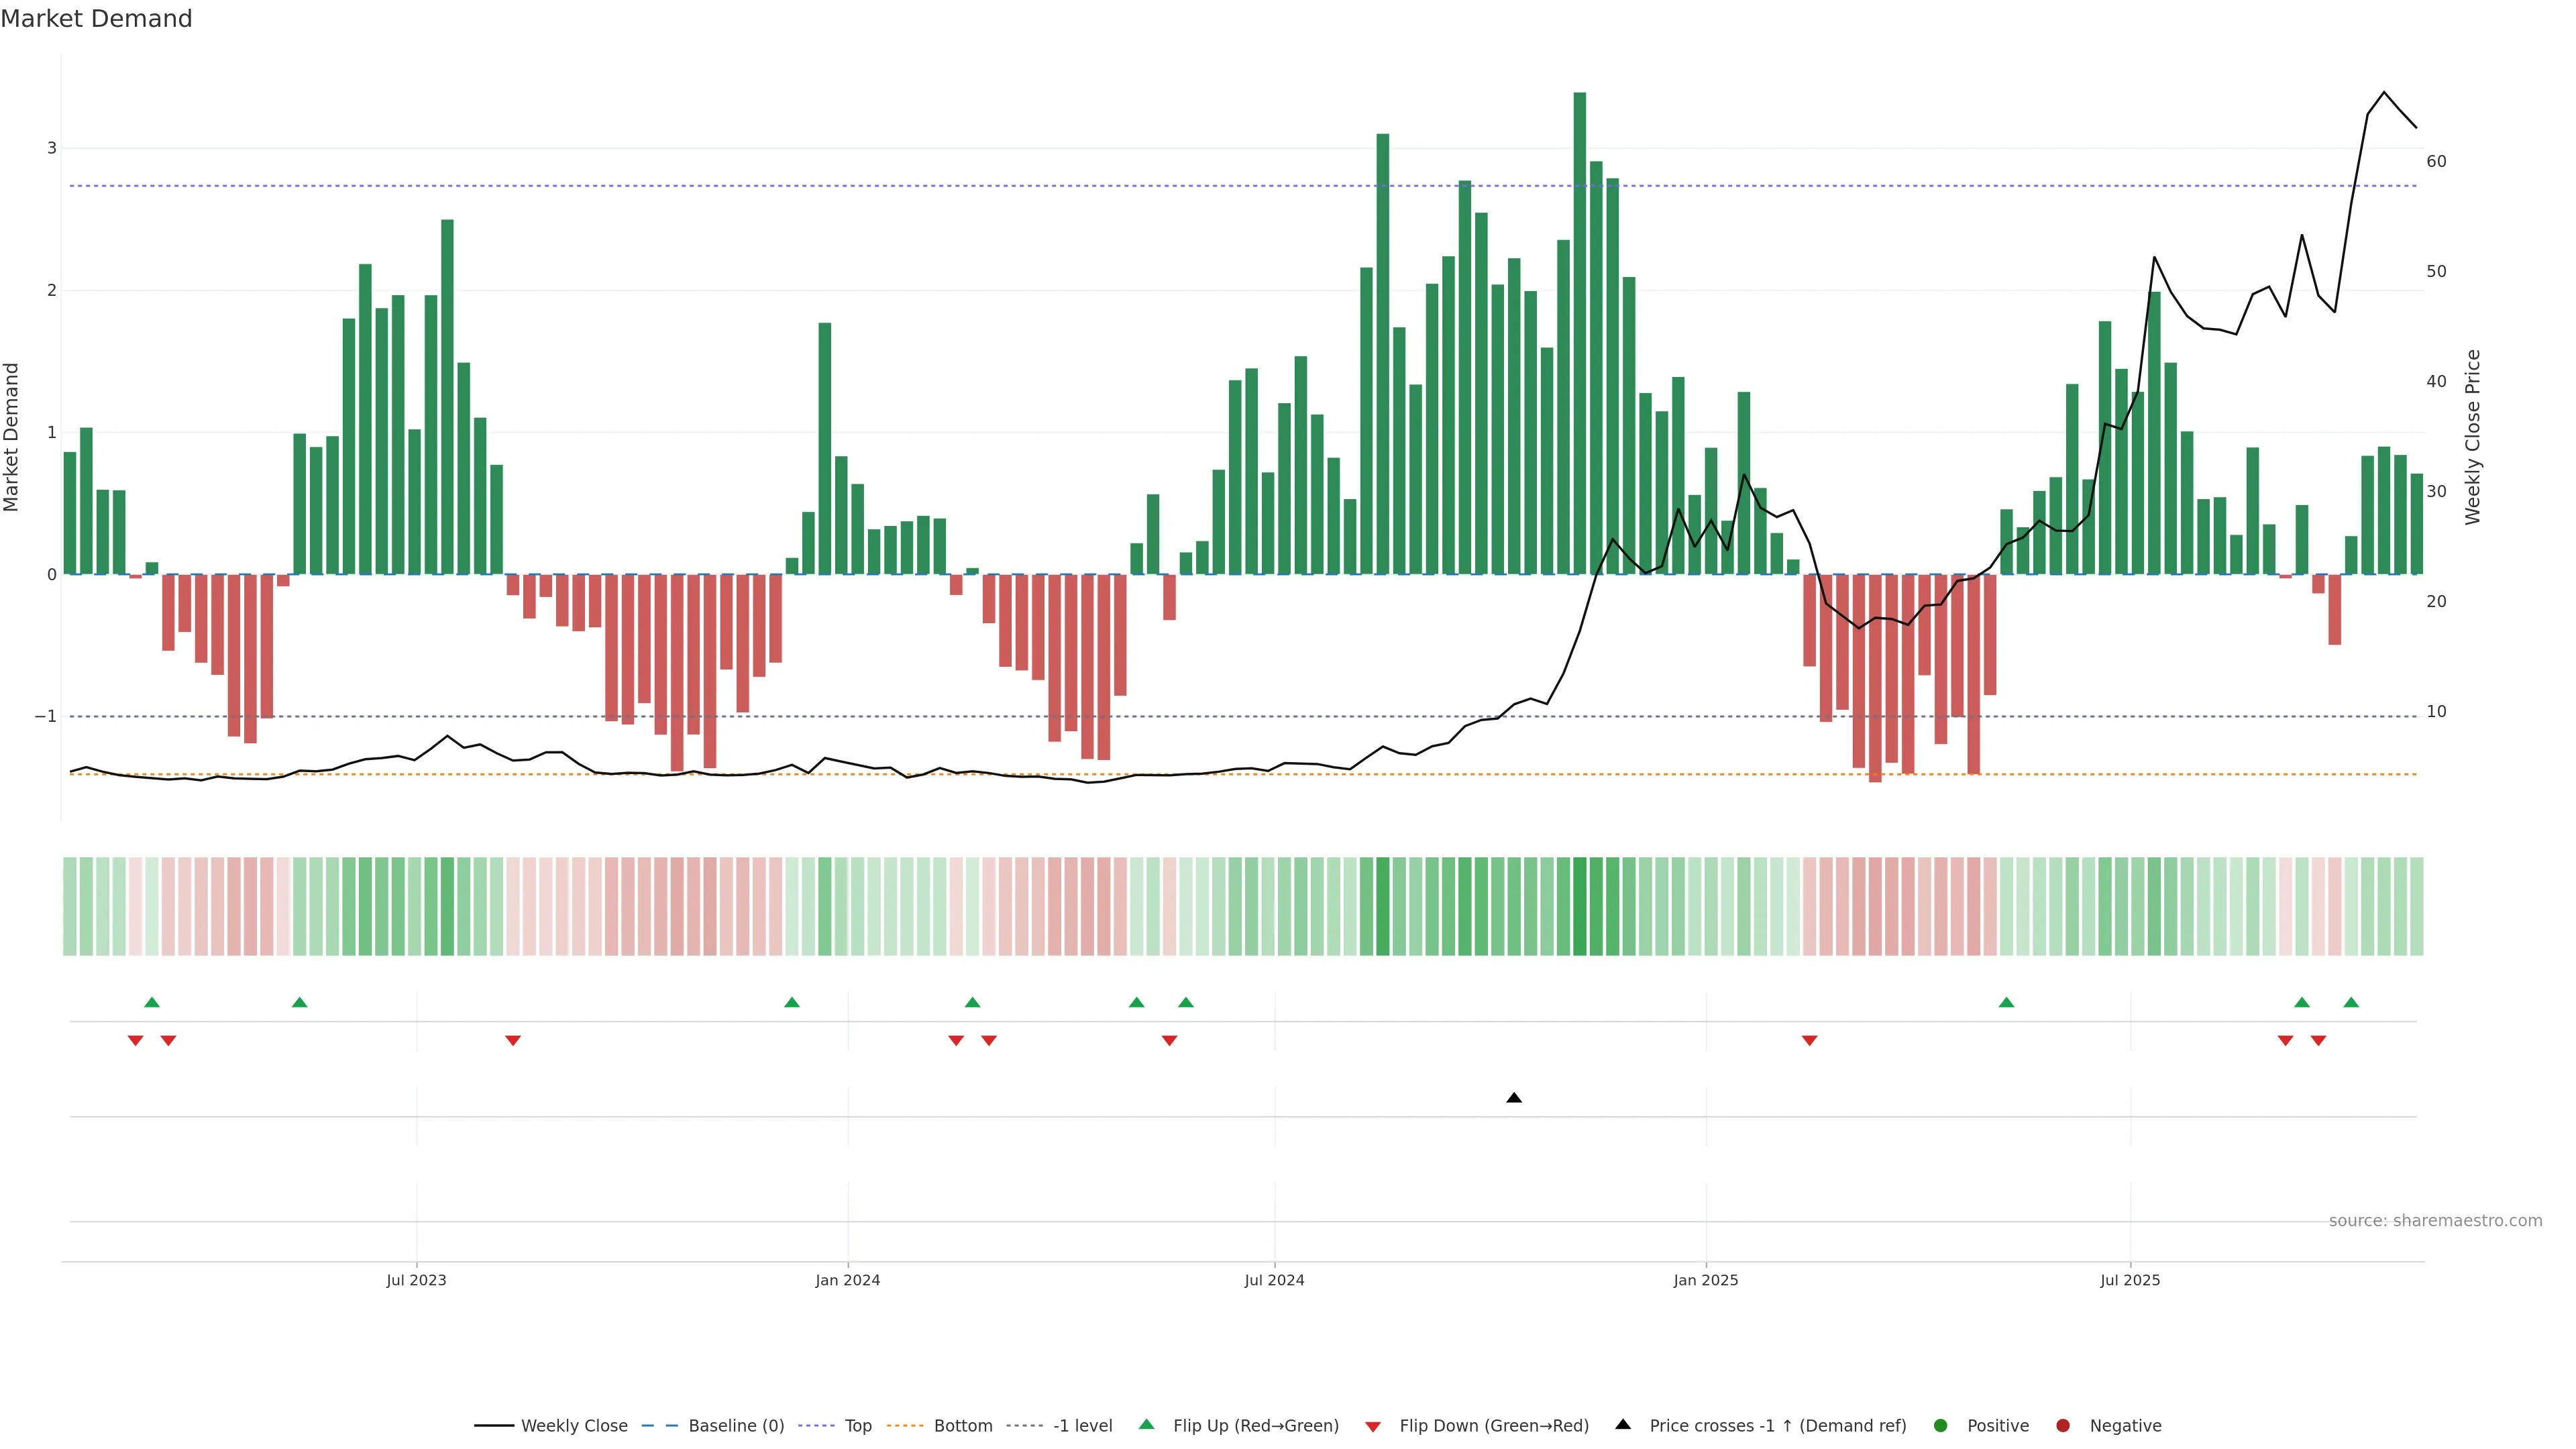Click red Flip Down triangle in legend
The image size is (2576, 1449).
tap(1373, 1426)
